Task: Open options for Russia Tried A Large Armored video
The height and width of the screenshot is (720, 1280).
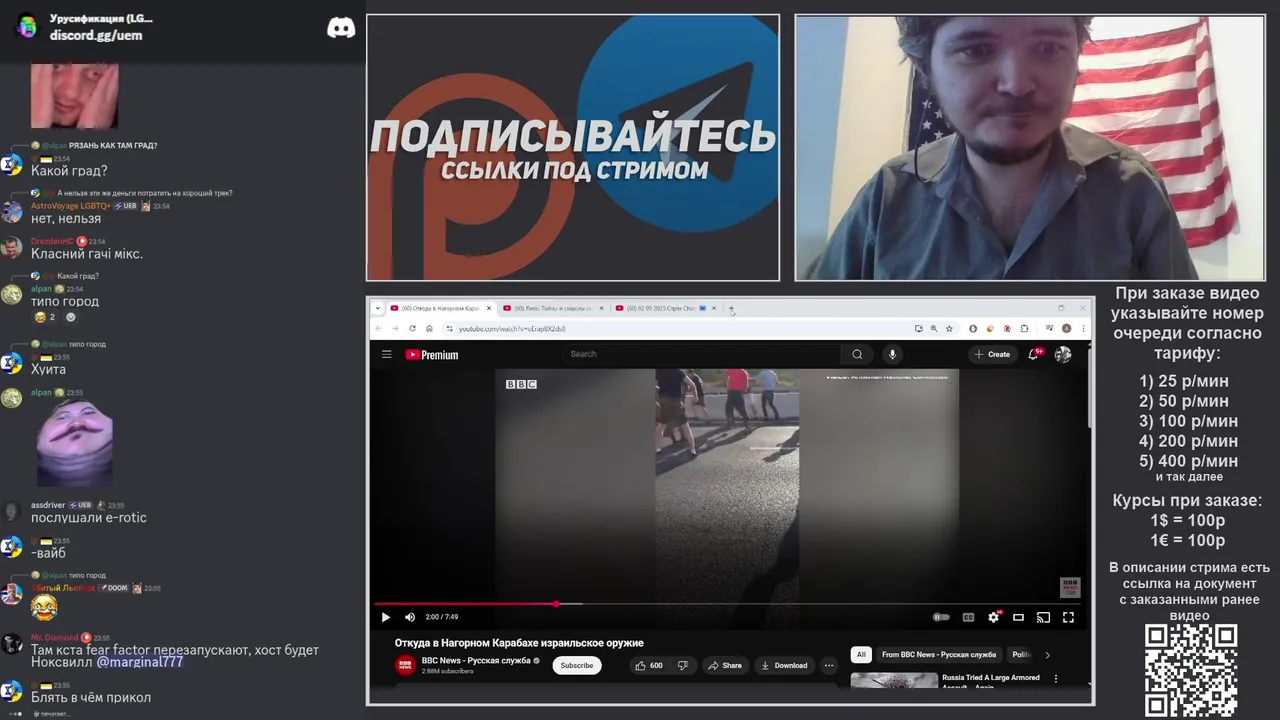Action: click(x=1056, y=679)
